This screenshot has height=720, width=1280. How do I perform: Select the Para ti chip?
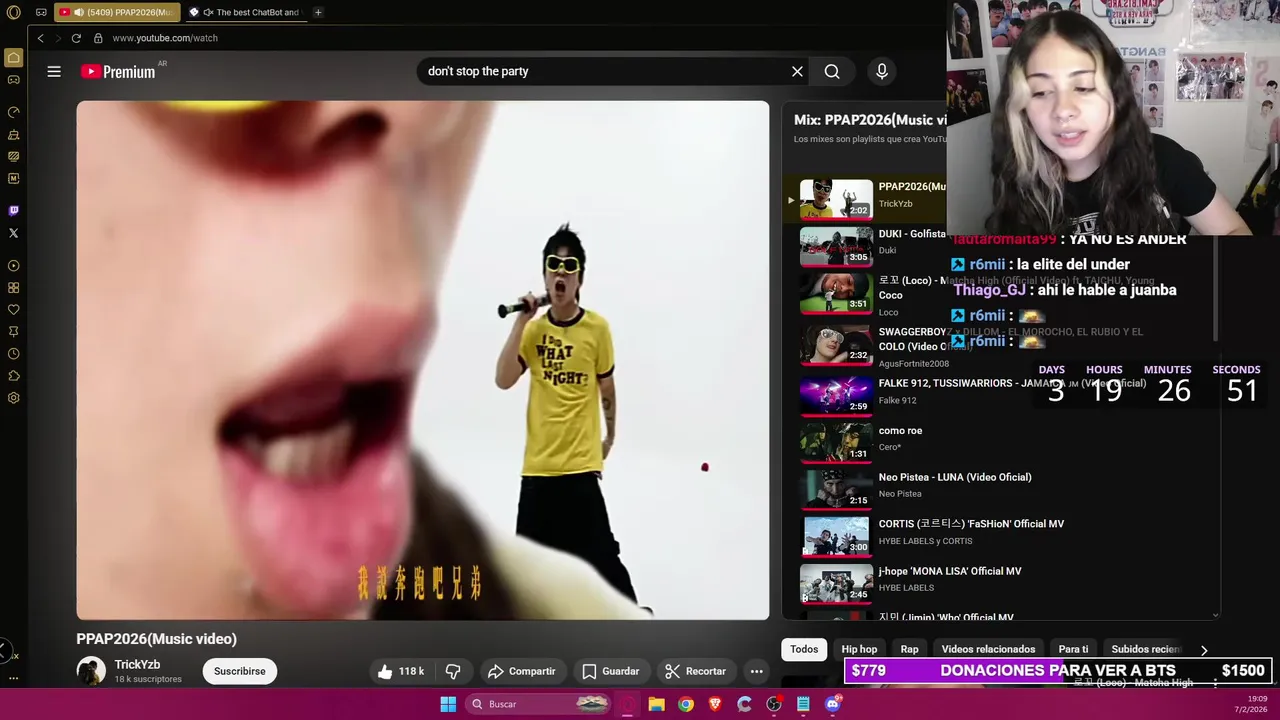(x=1073, y=649)
